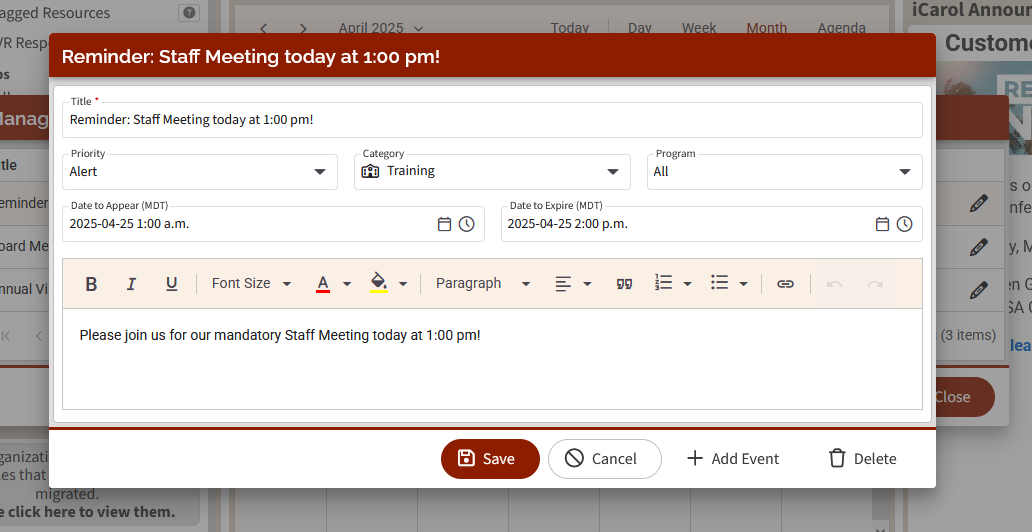Screen dimensions: 1032x532
Task: Open time picker for Date to Expire
Action: [904, 224]
